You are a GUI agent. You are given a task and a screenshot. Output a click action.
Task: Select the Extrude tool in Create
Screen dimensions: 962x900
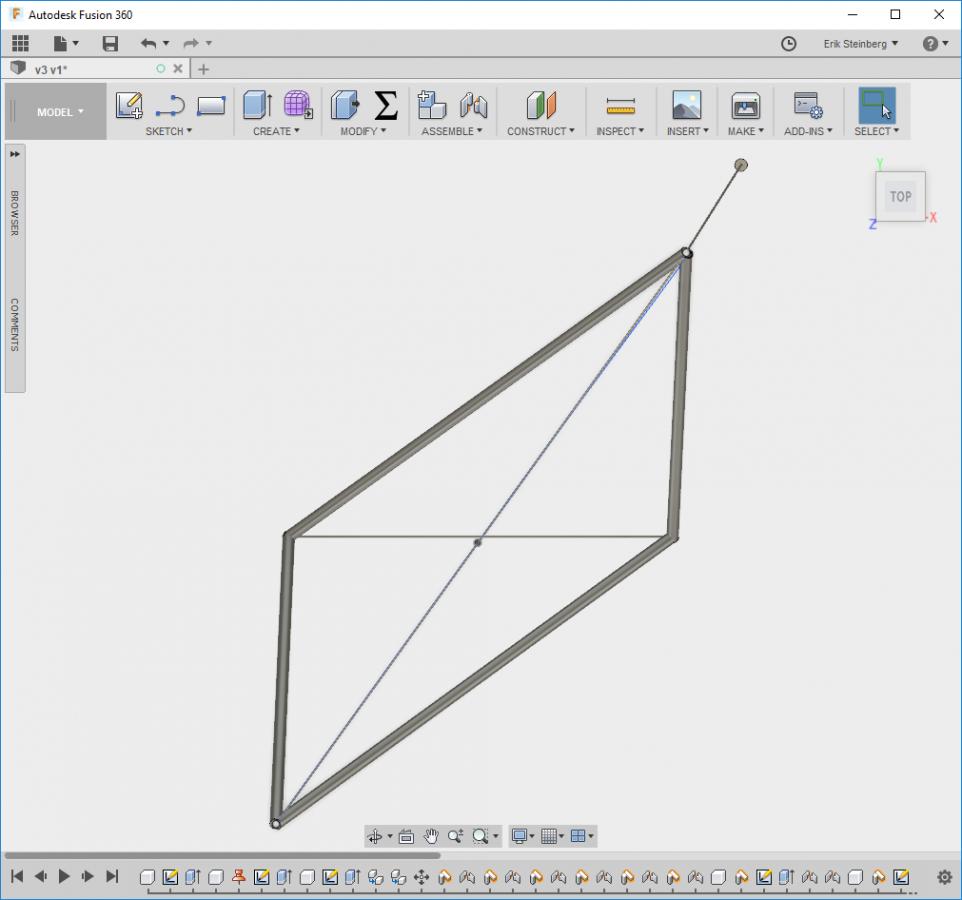point(257,105)
